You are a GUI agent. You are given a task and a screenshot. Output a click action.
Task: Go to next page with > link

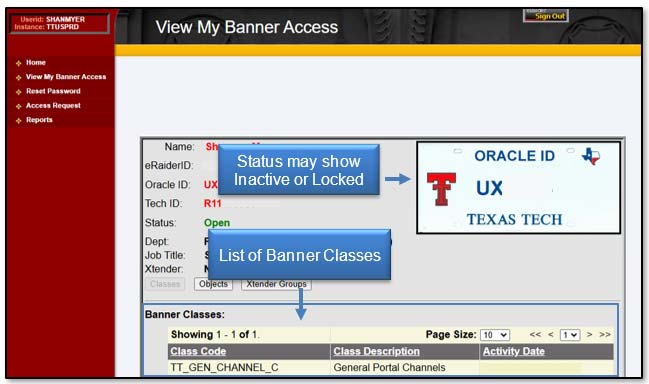[589, 334]
